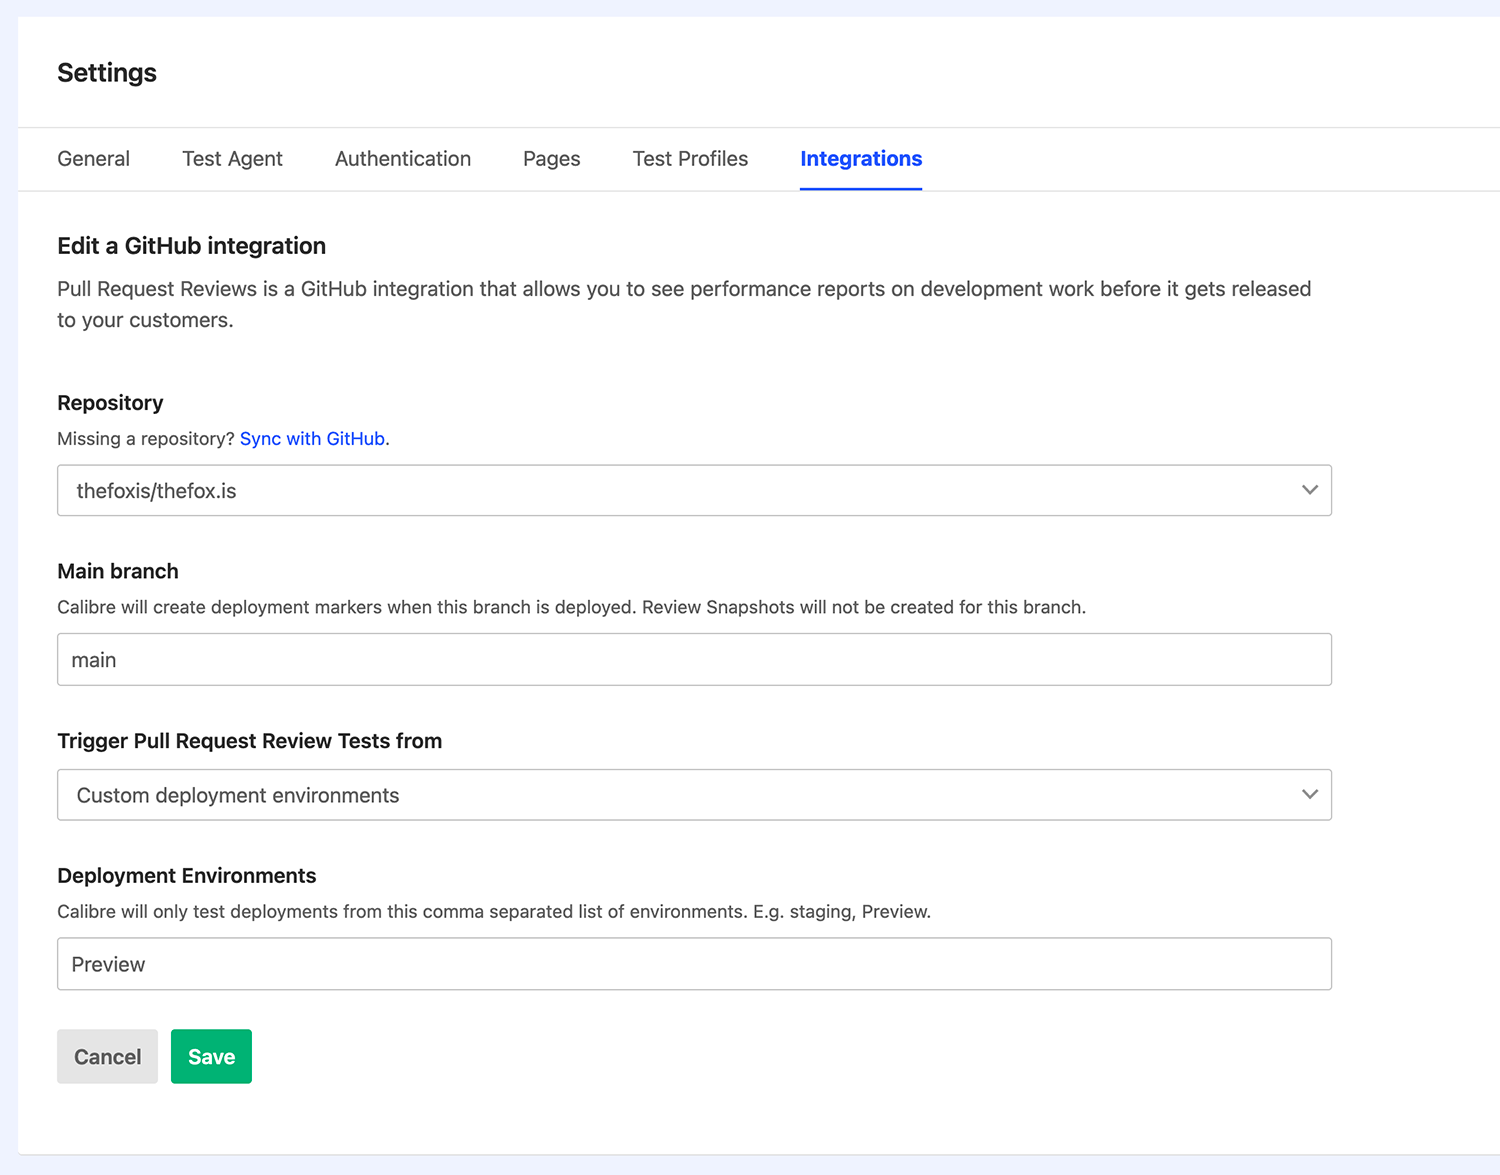This screenshot has height=1175, width=1500.
Task: Switch to the General settings tab
Action: point(93,159)
